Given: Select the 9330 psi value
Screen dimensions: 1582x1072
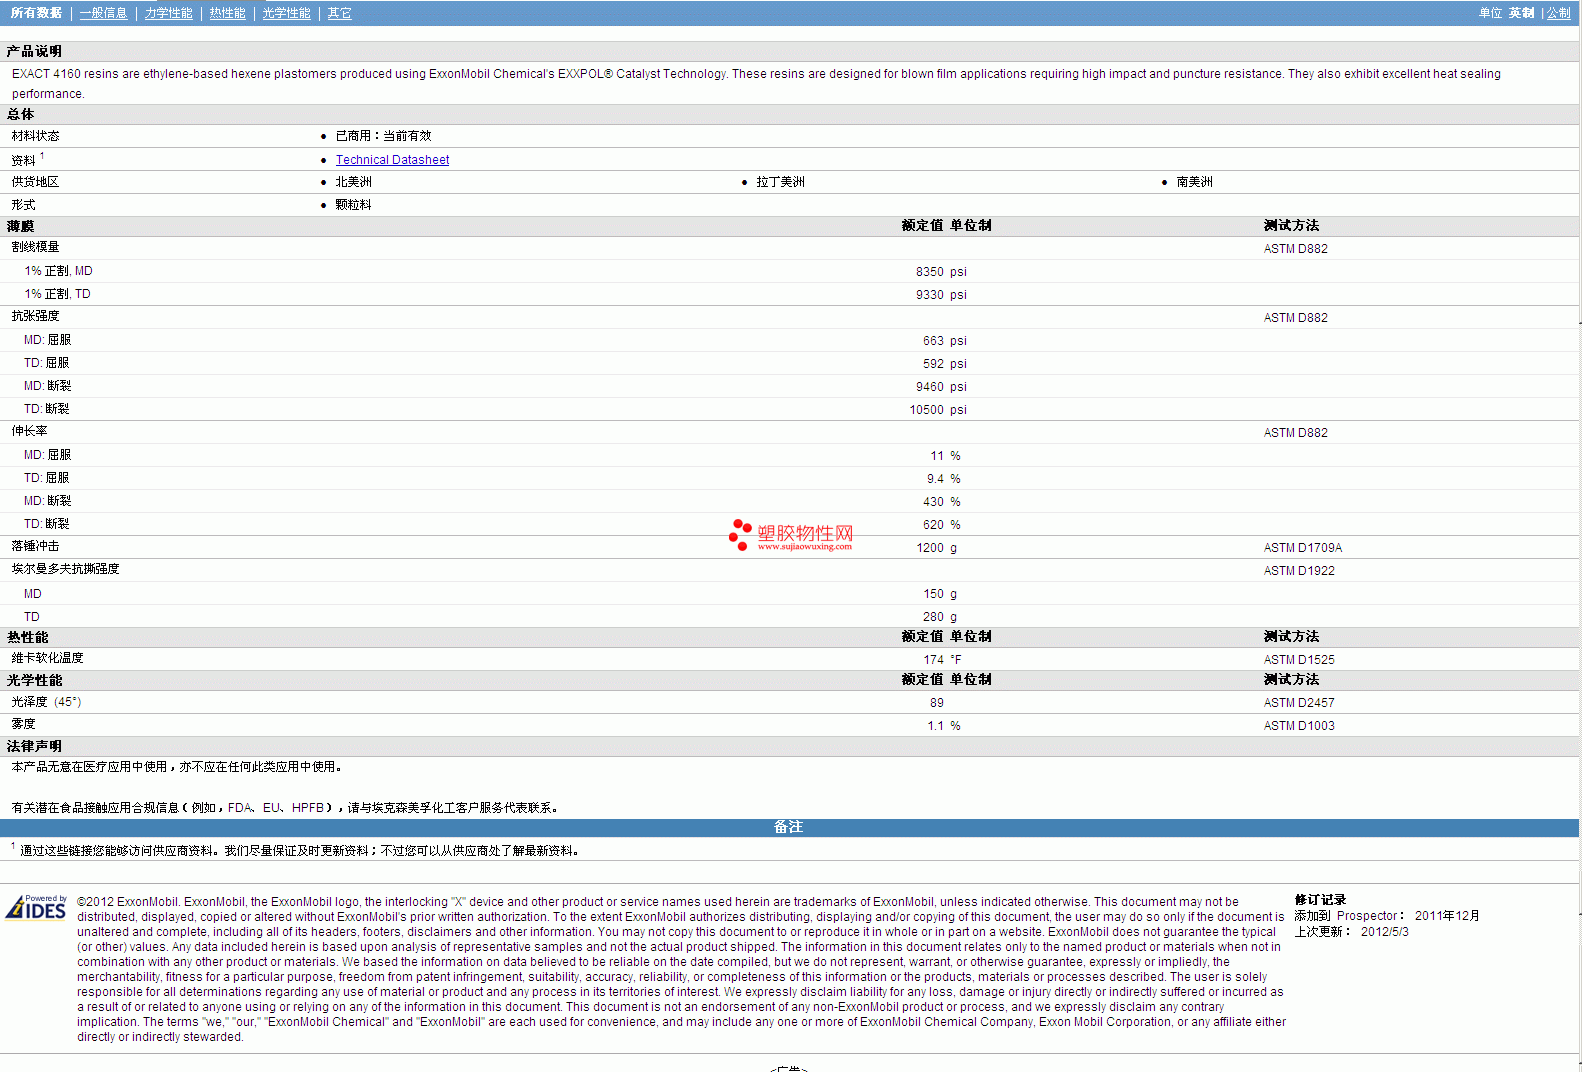Looking at the screenshot, I should click(x=941, y=295).
